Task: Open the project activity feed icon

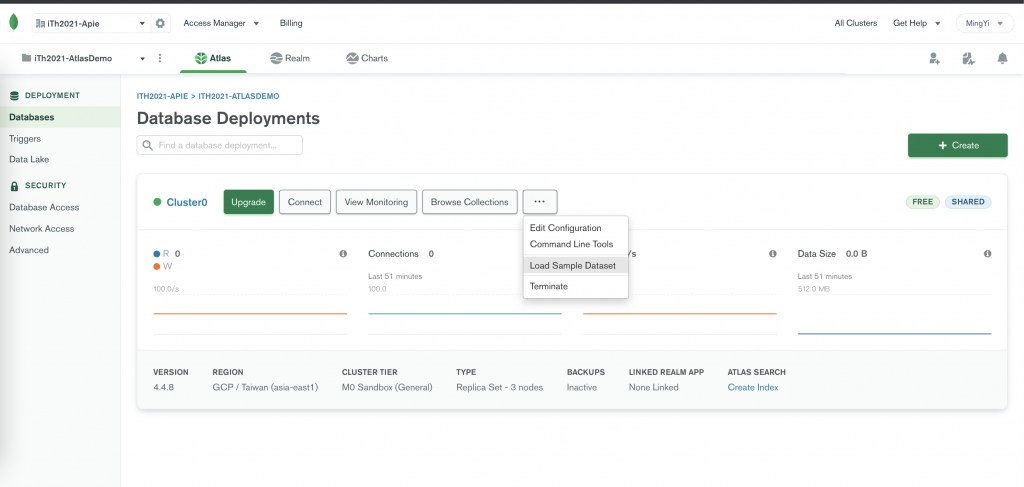Action: [x=968, y=58]
